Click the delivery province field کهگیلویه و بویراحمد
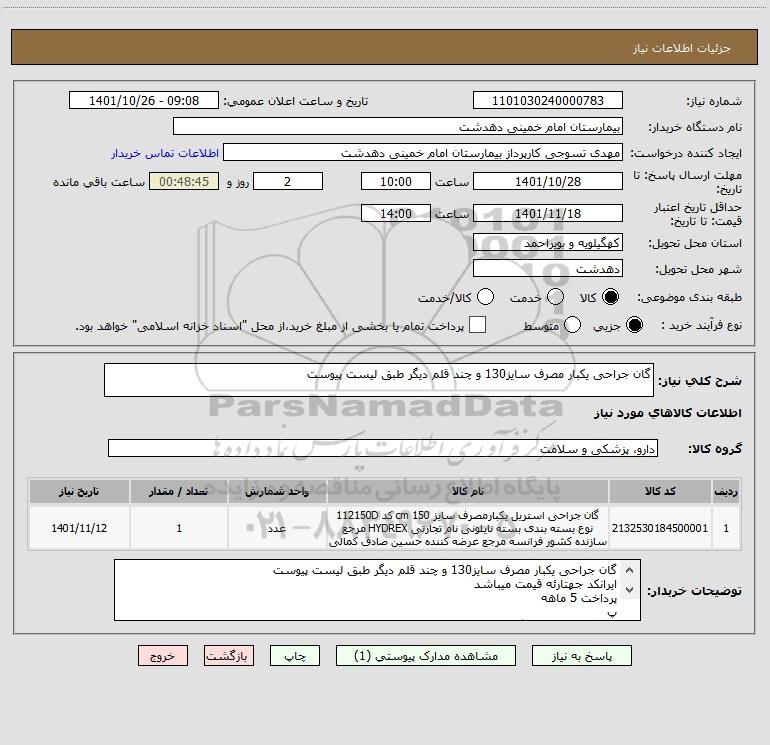 click(548, 242)
